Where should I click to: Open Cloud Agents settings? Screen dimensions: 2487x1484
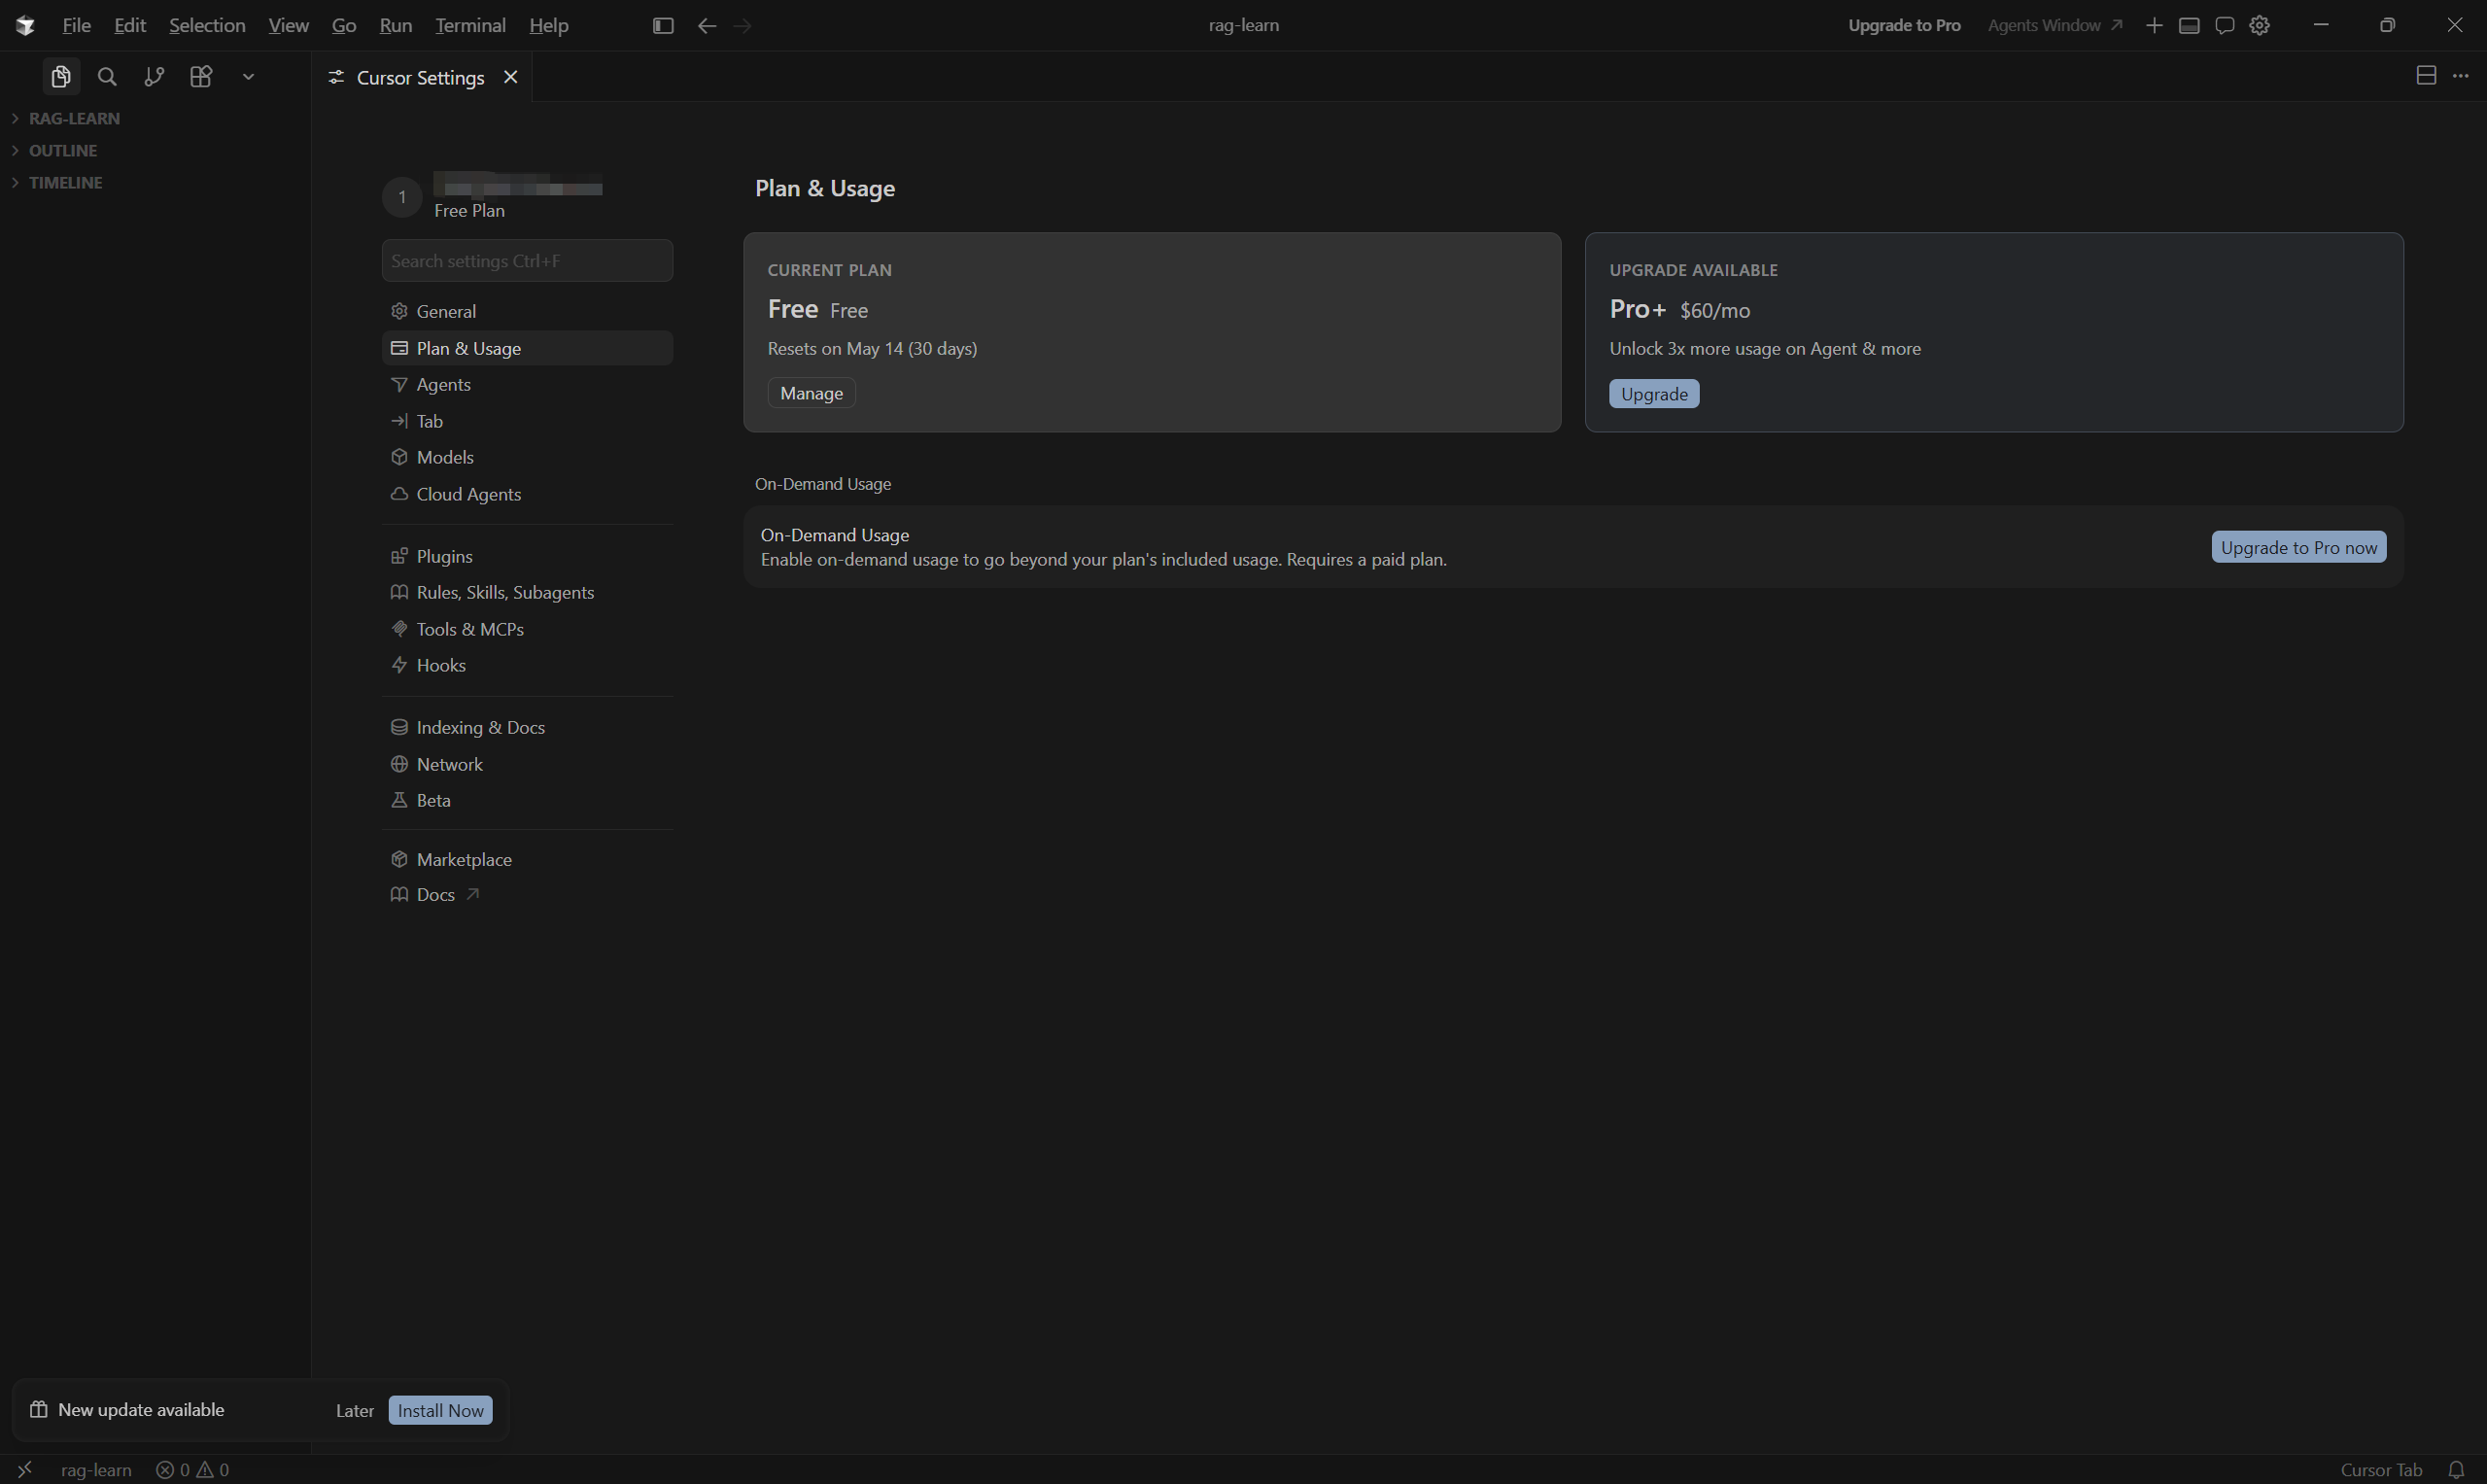(x=527, y=494)
